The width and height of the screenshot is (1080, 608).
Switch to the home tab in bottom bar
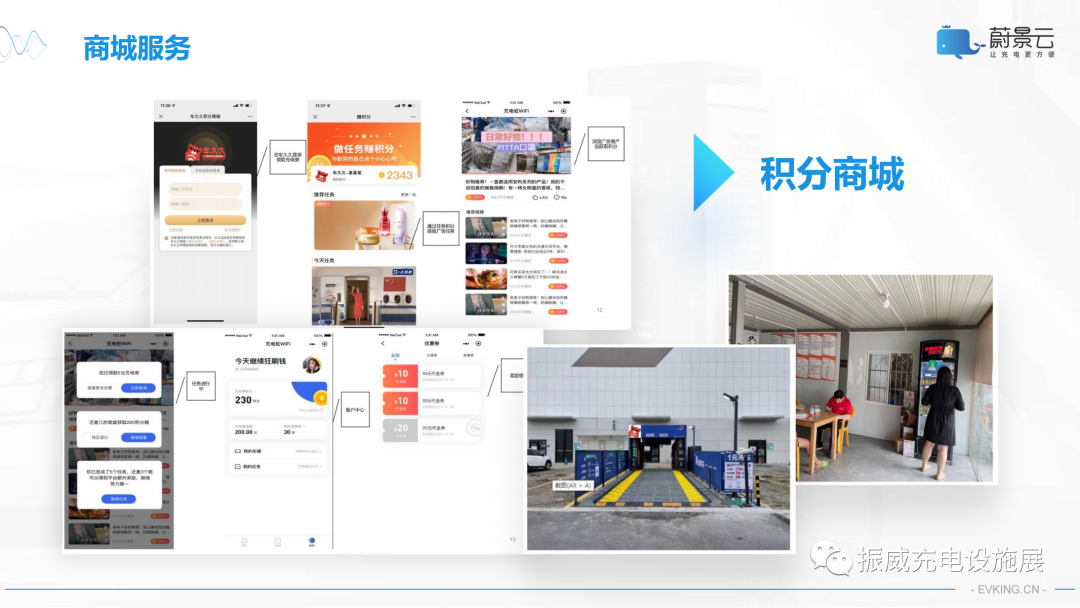(244, 542)
